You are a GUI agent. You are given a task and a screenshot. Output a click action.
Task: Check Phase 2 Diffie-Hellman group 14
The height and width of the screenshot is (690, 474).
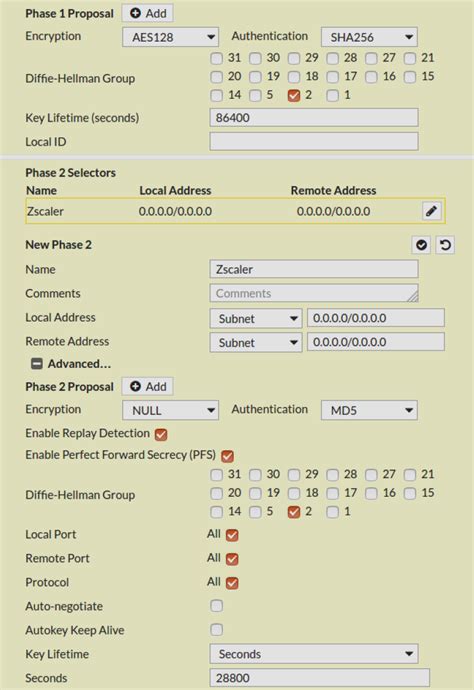pos(216,512)
